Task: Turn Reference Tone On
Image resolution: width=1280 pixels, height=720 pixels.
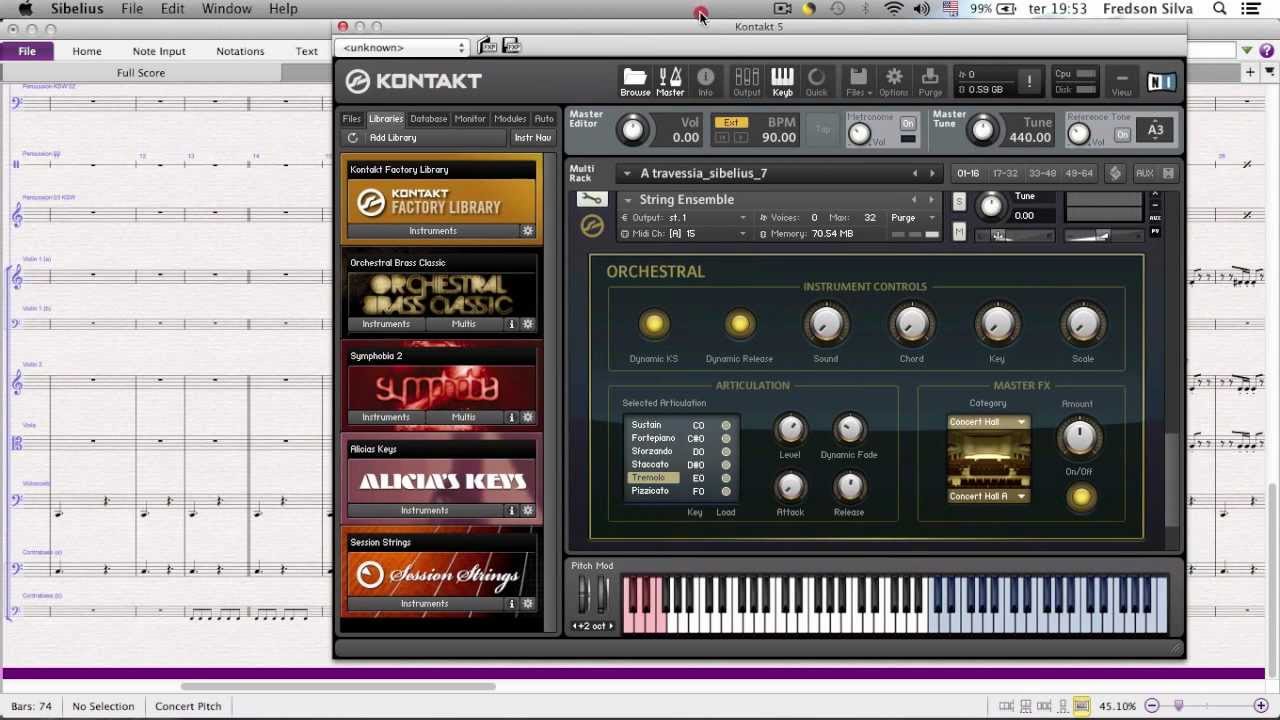Action: point(1122,135)
